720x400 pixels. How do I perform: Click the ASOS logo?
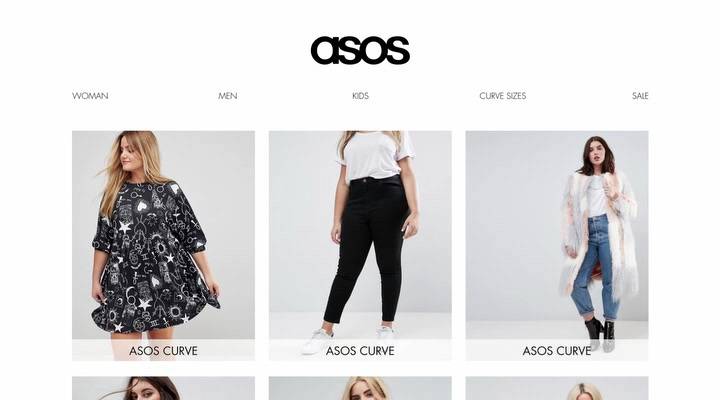tap(360, 50)
